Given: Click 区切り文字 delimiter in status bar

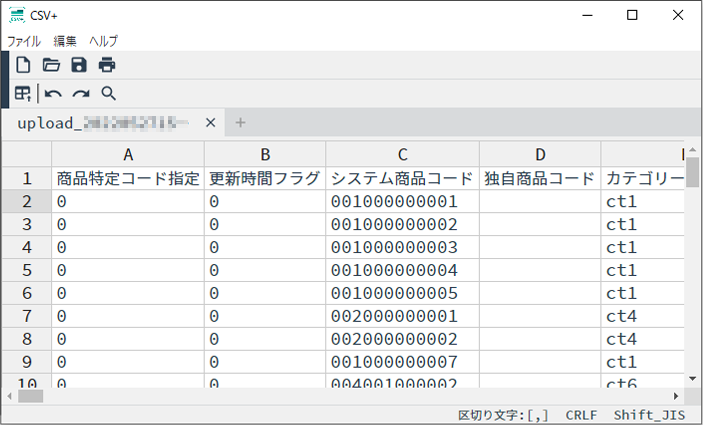Looking at the screenshot, I should tap(503, 415).
